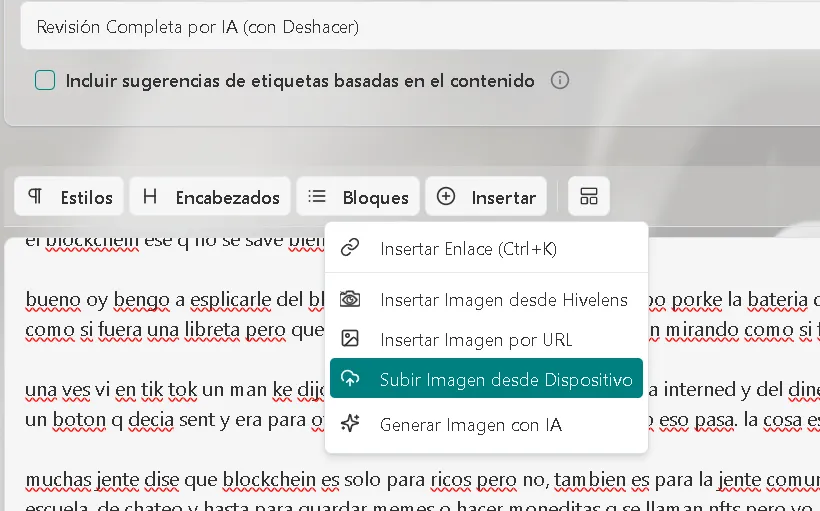Open the Encabezados dropdown button
Image resolution: width=820 pixels, height=511 pixels.
tap(210, 197)
